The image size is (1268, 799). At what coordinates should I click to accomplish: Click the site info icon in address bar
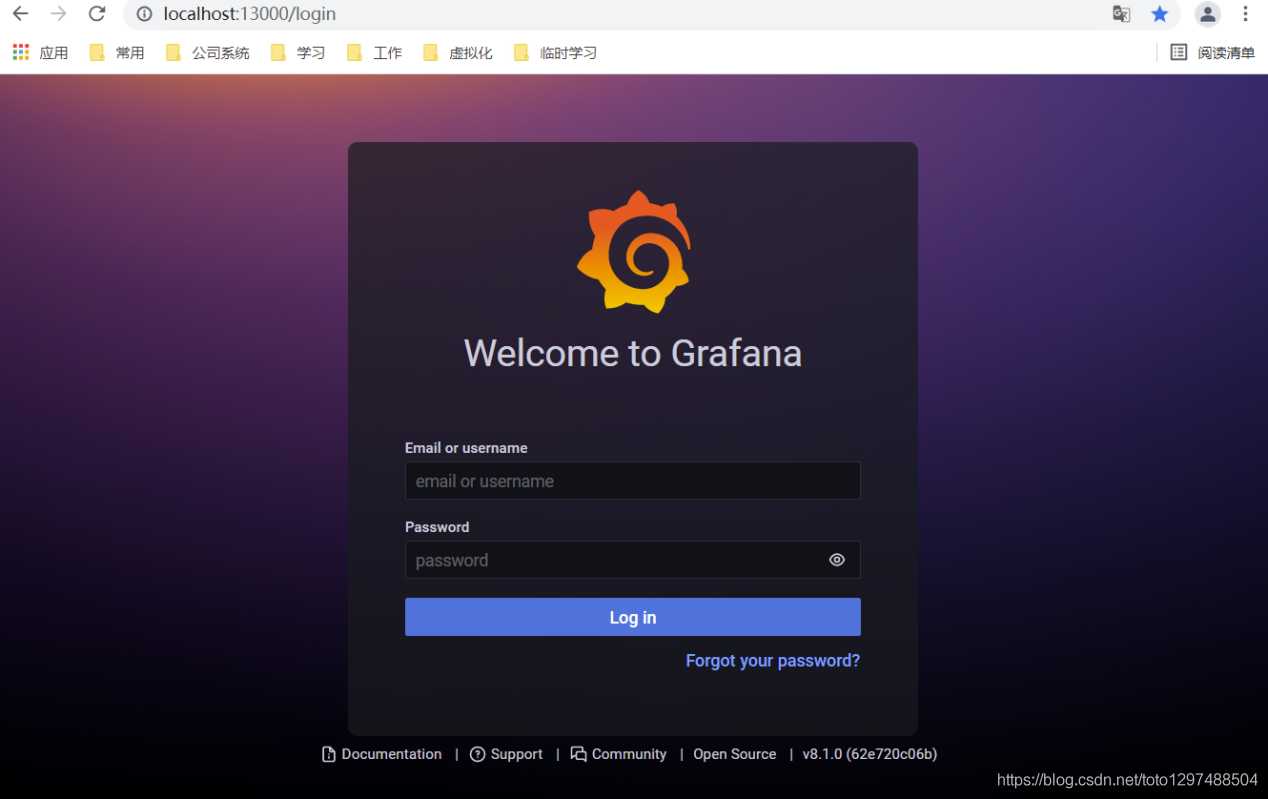(x=144, y=14)
